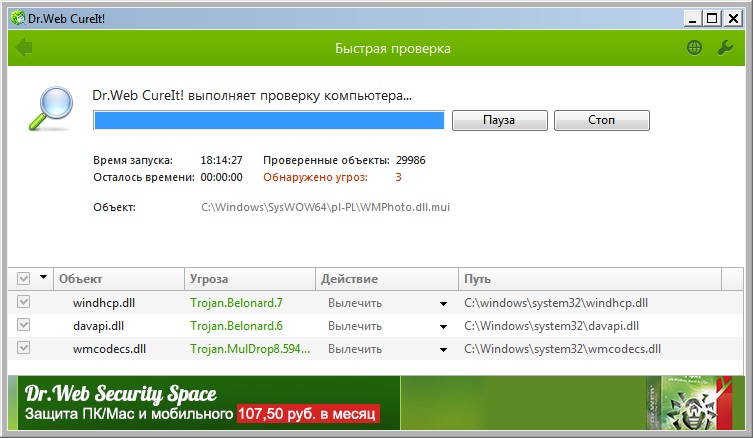Open the Trojan.Belonard.6 threat link
This screenshot has width=753, height=438.
coord(236,326)
